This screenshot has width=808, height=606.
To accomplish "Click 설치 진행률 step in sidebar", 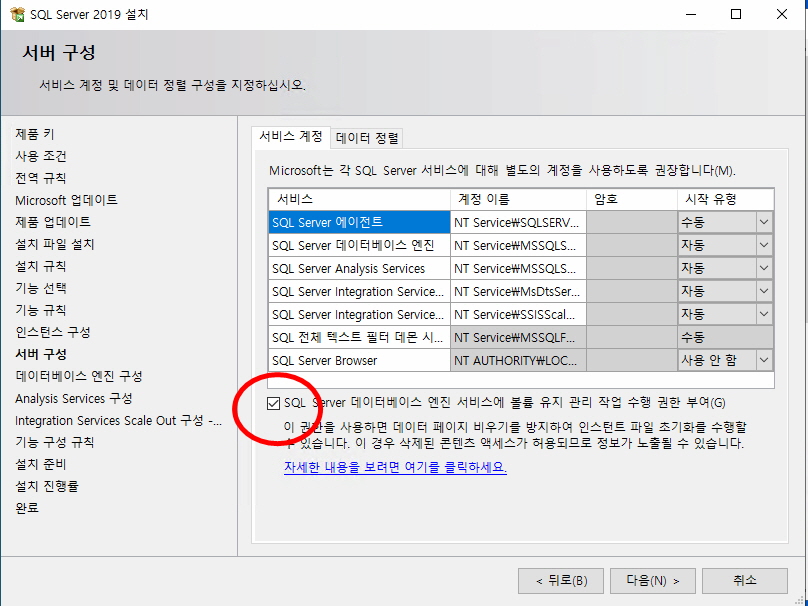I will 47,486.
